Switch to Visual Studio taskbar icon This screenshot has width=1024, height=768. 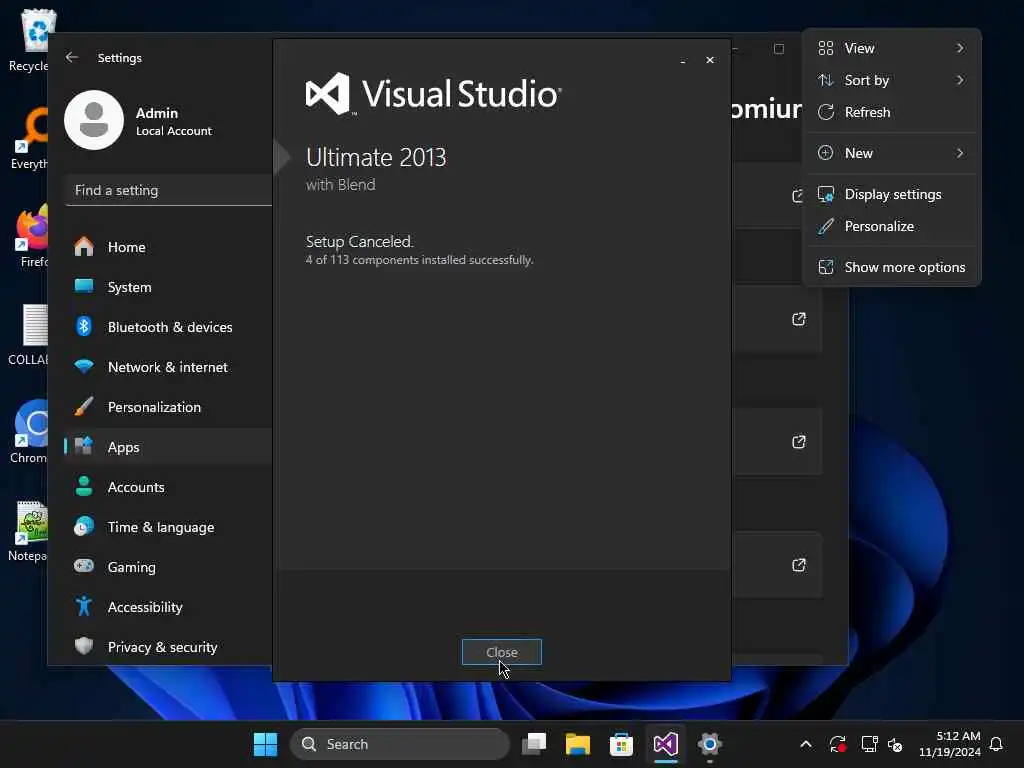tap(665, 744)
